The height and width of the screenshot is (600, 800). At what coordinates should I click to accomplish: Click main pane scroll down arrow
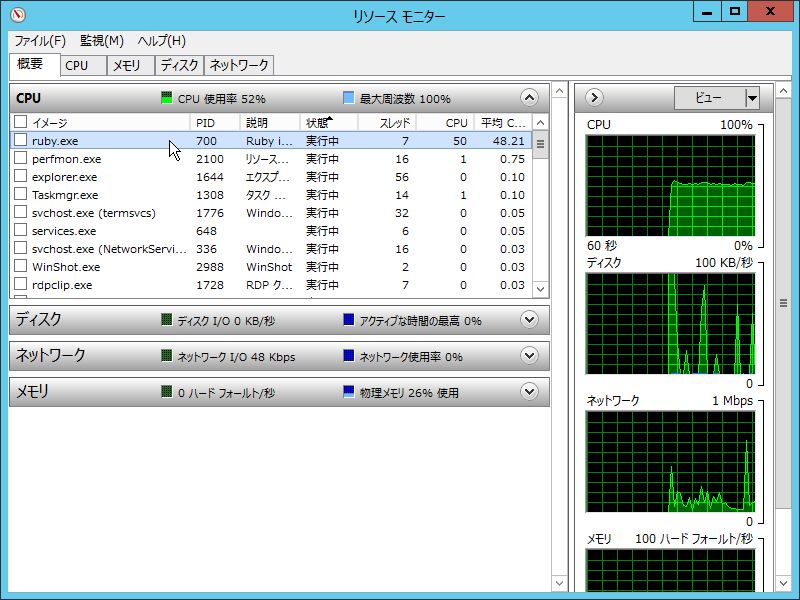[x=560, y=583]
